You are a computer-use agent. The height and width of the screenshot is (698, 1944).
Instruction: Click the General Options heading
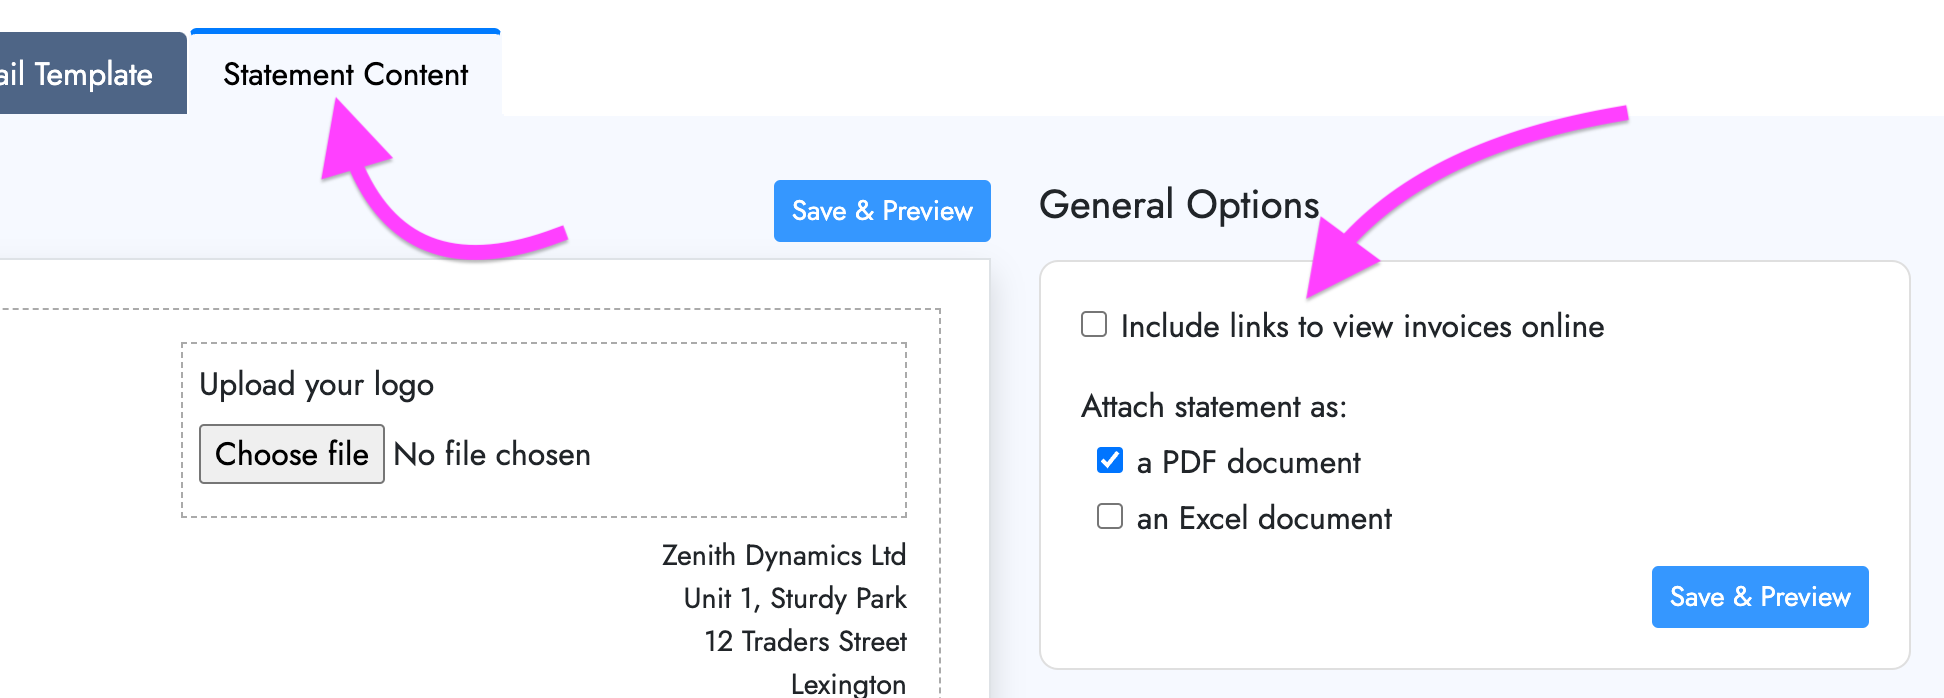tap(1179, 205)
